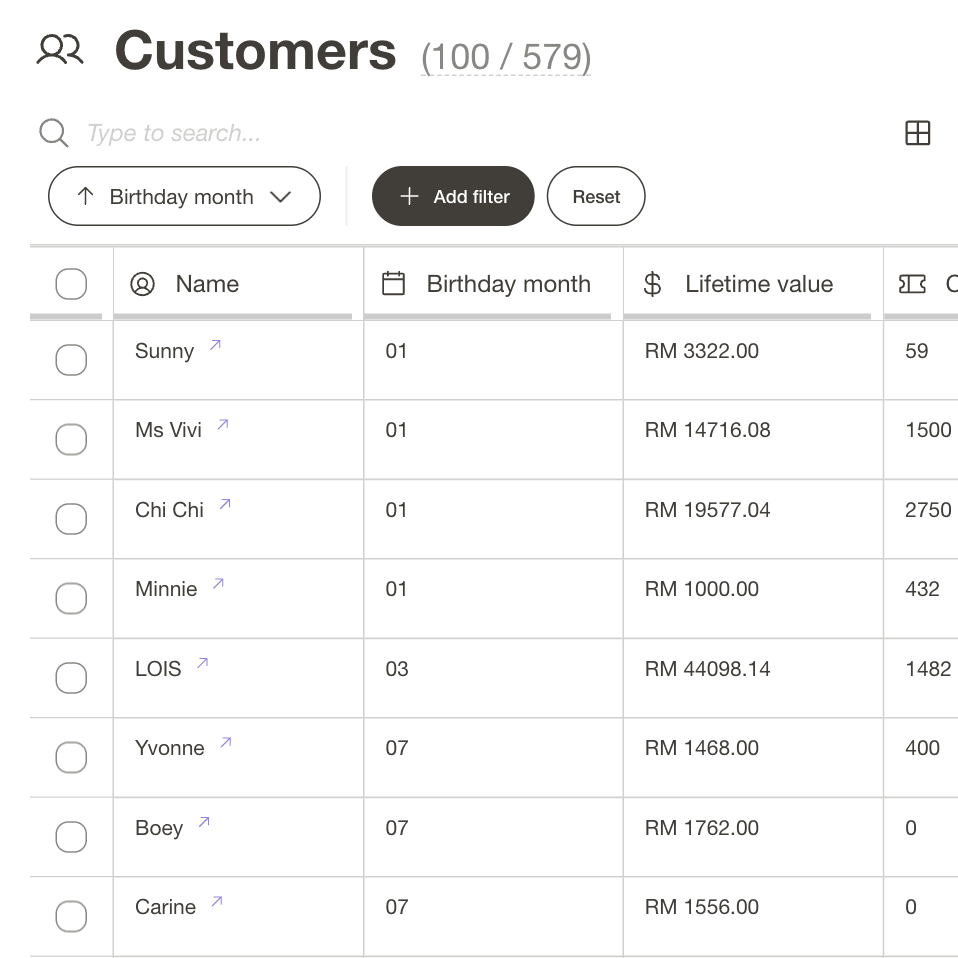Click the name Yvonne
Viewport: 958px width, 958px height.
[170, 748]
